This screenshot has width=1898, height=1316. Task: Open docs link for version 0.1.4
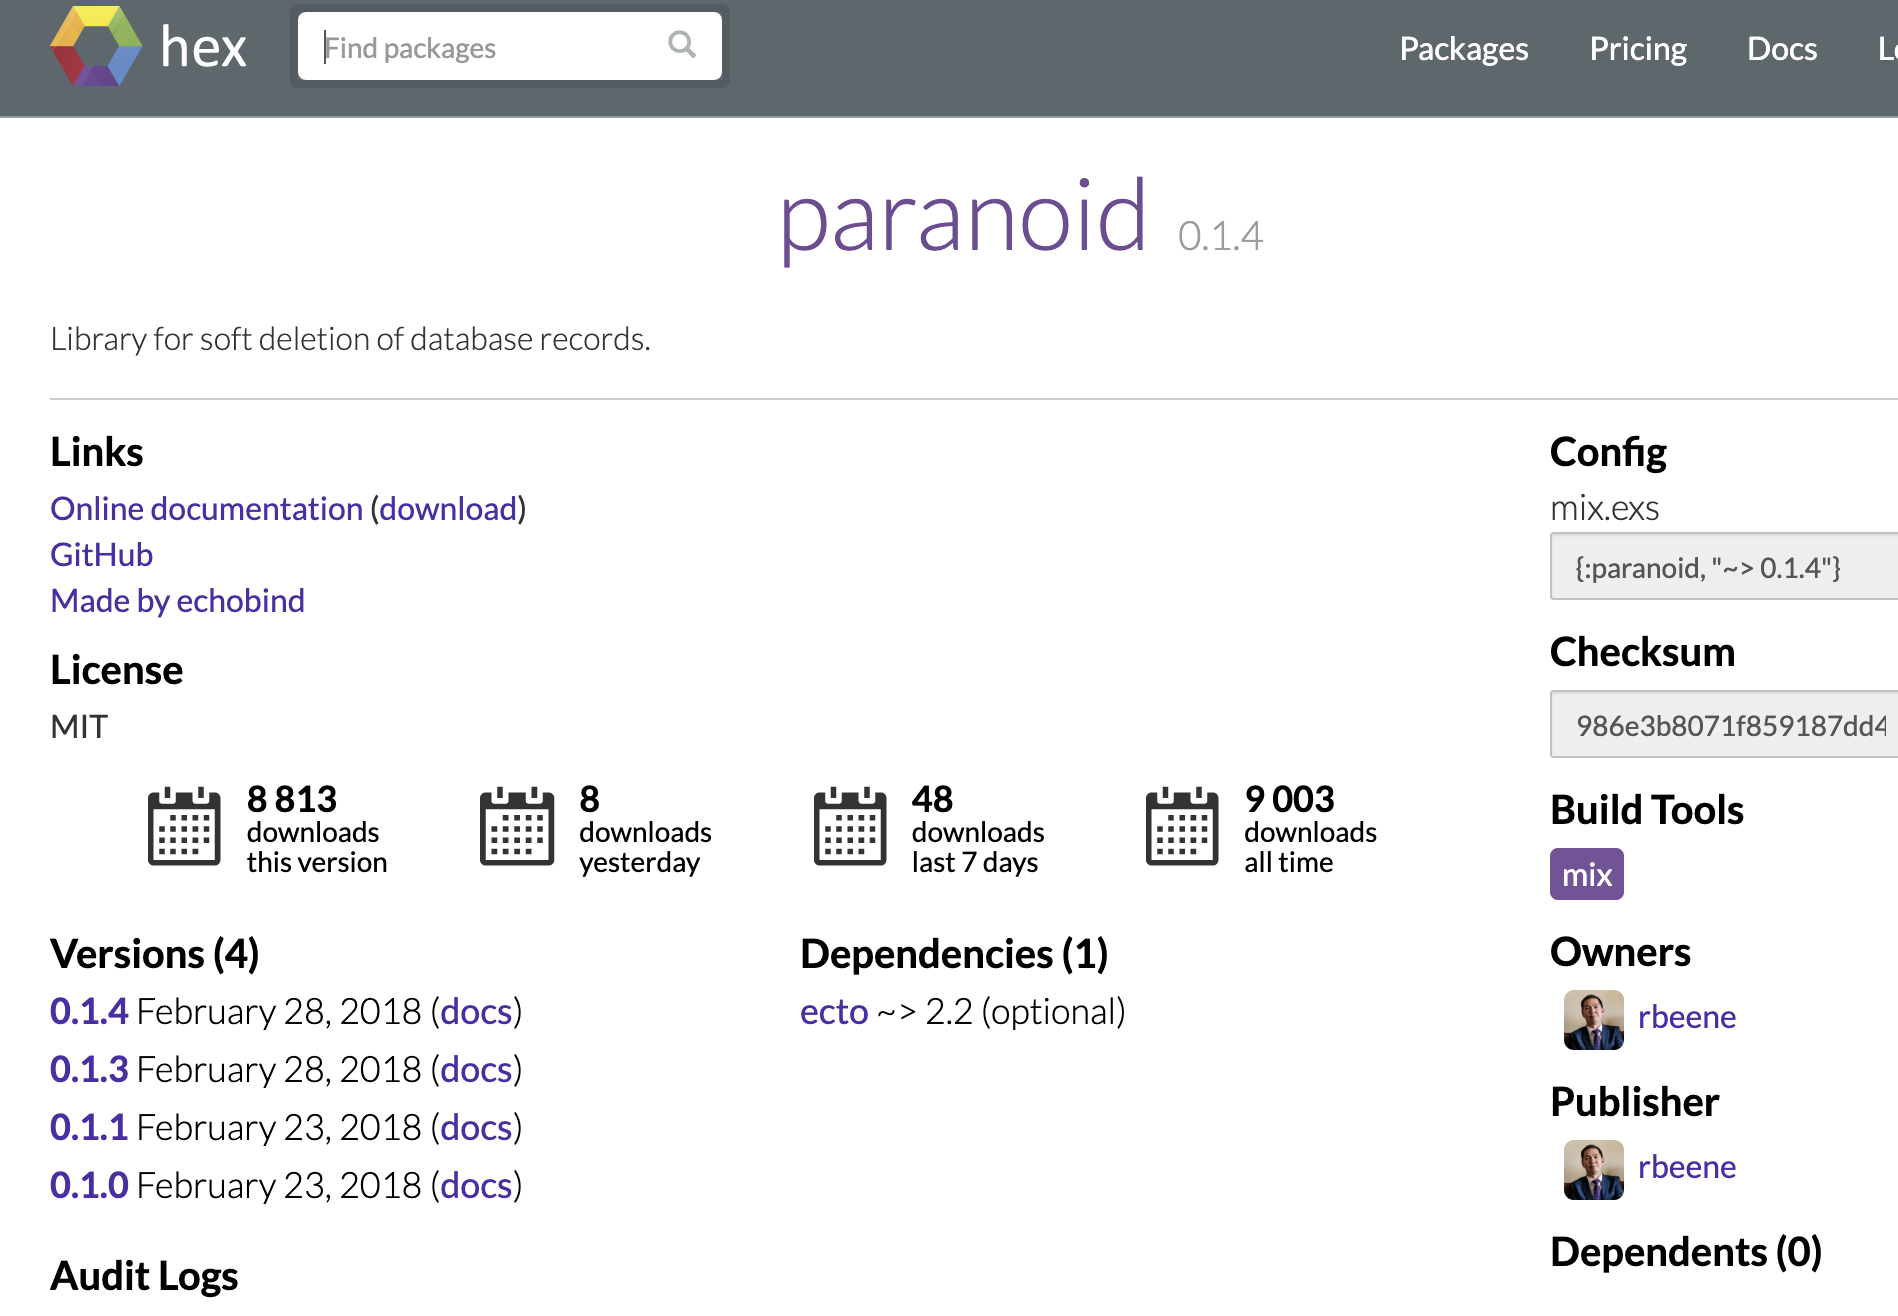click(476, 1011)
